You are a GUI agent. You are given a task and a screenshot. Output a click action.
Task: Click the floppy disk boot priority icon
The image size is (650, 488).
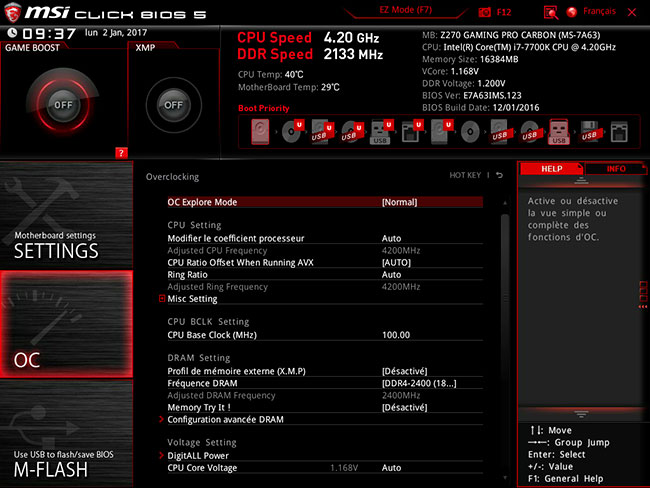point(589,130)
